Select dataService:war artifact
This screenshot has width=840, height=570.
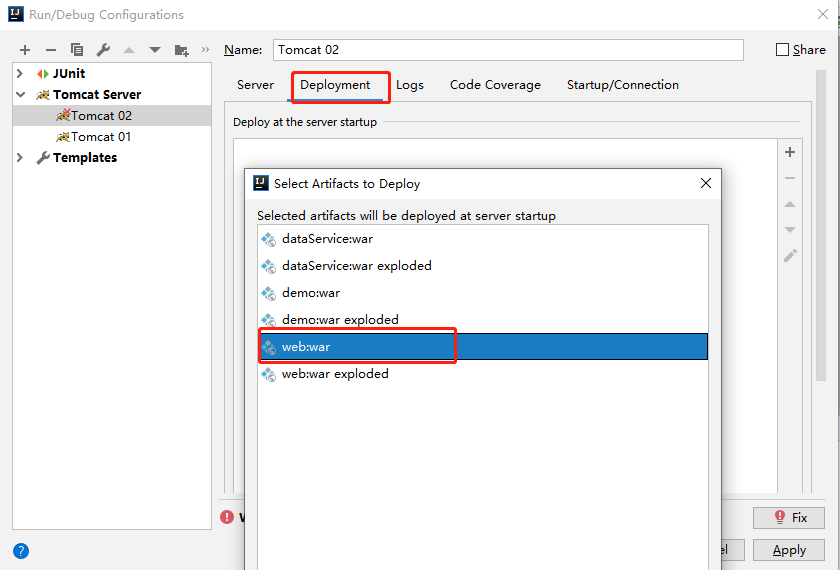point(483,239)
